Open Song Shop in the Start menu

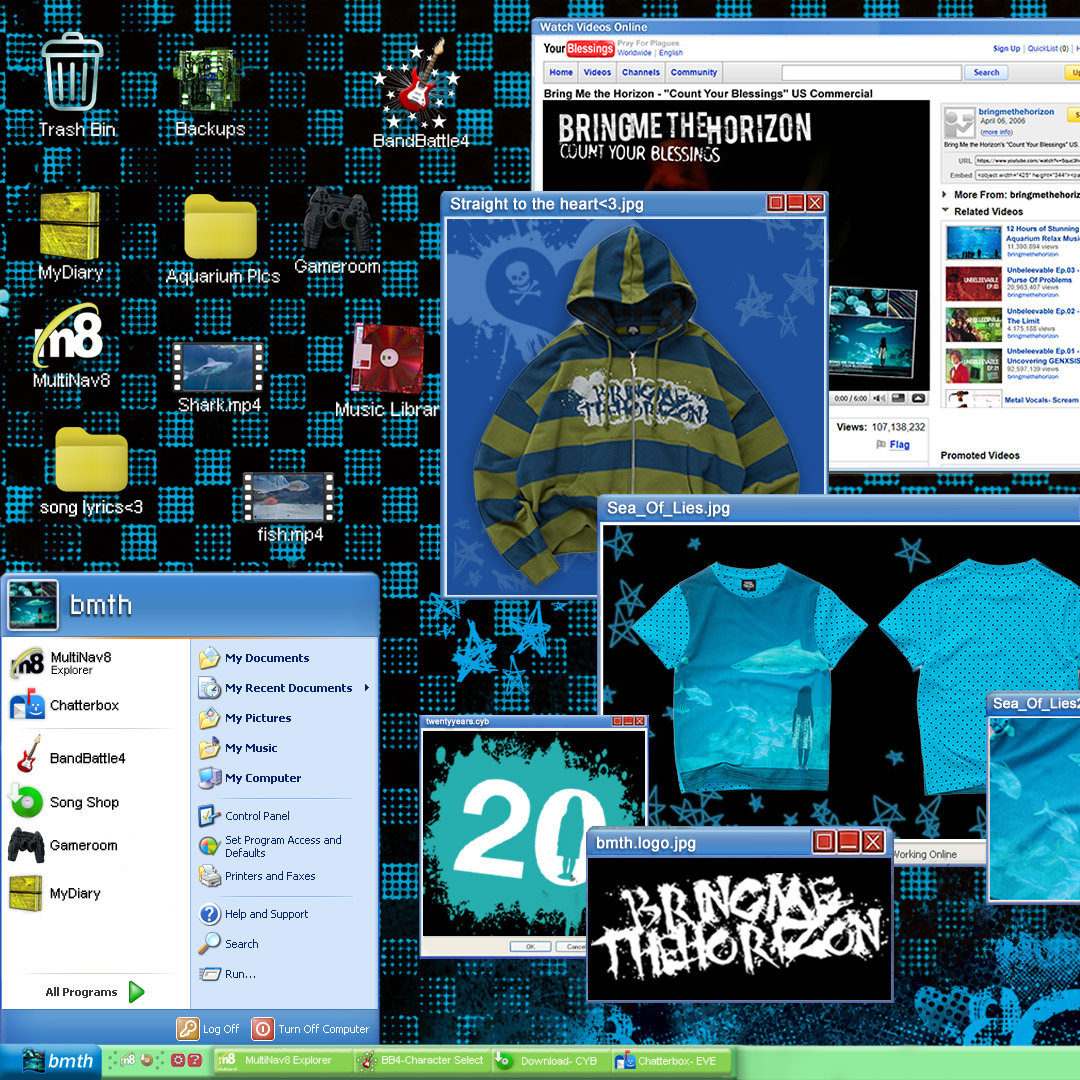(x=65, y=802)
